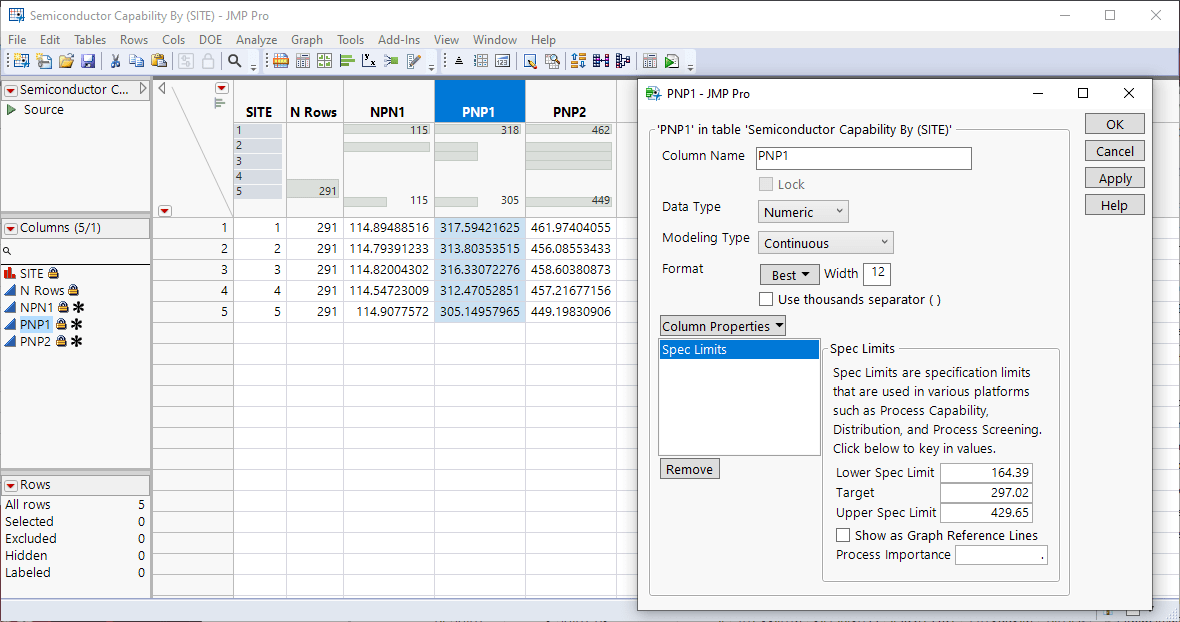Open the Analyze menu
The image size is (1180, 622).
click(x=256, y=40)
